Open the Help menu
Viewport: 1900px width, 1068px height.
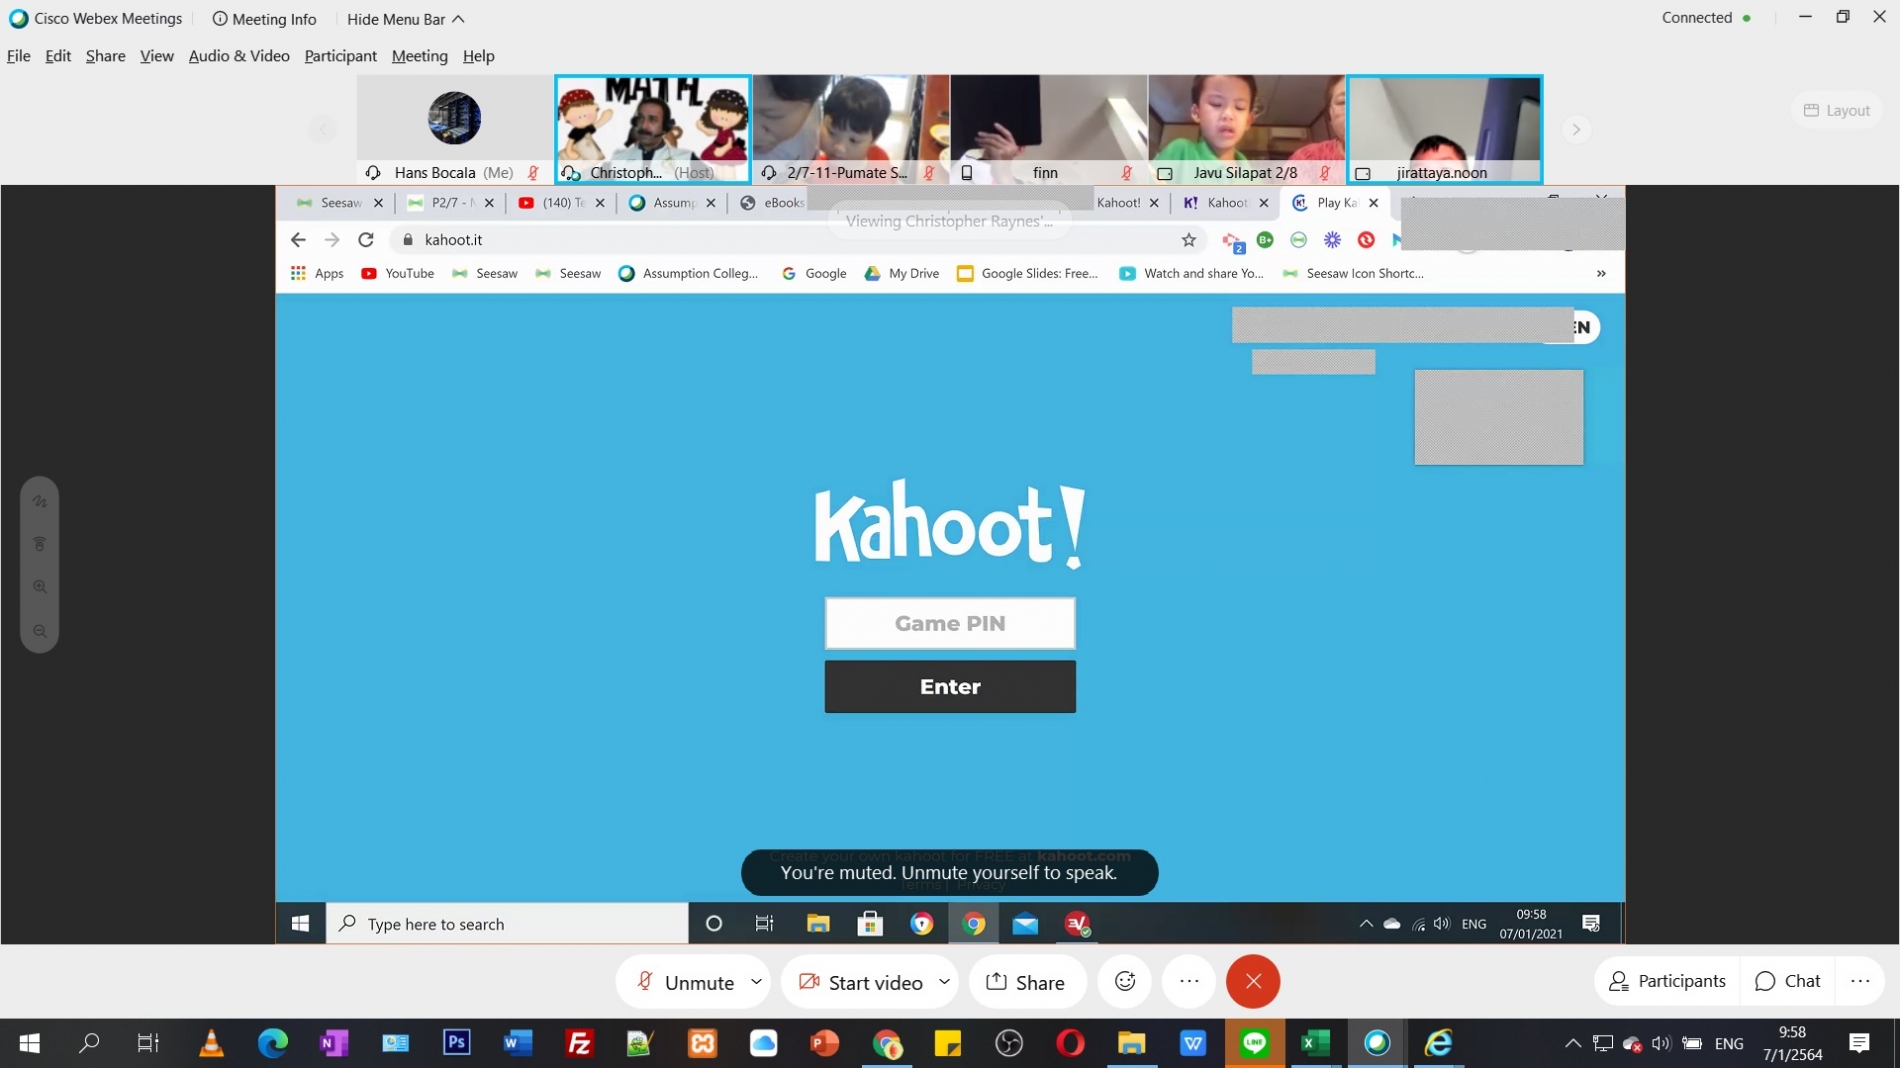[x=478, y=56]
